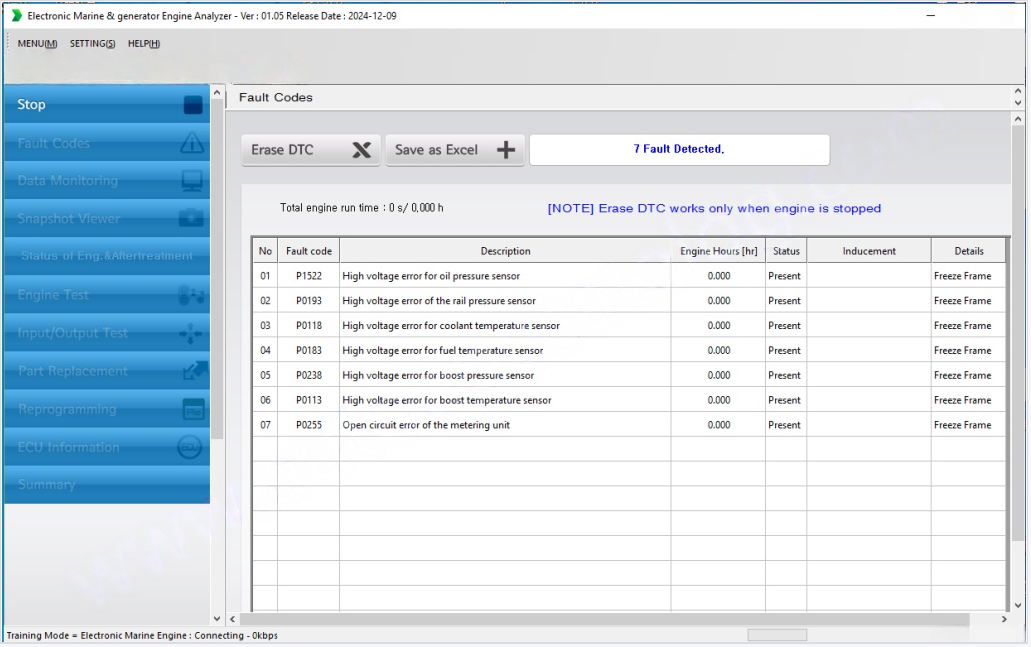This screenshot has height=647, width=1031.
Task: Open the SETTING menu
Action: pos(92,44)
